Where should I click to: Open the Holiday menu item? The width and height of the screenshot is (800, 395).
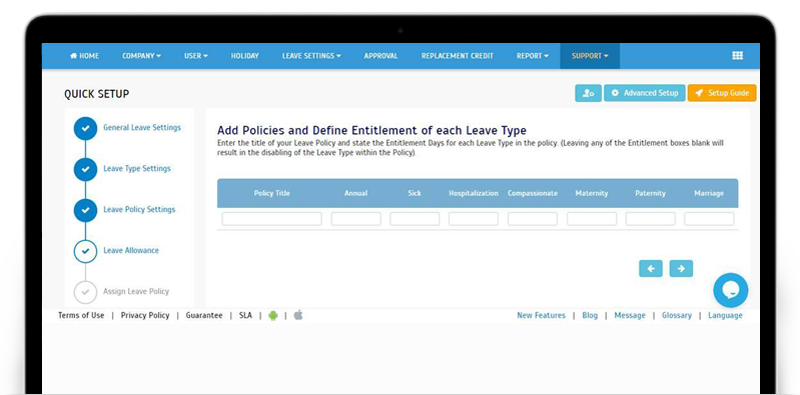click(x=244, y=56)
